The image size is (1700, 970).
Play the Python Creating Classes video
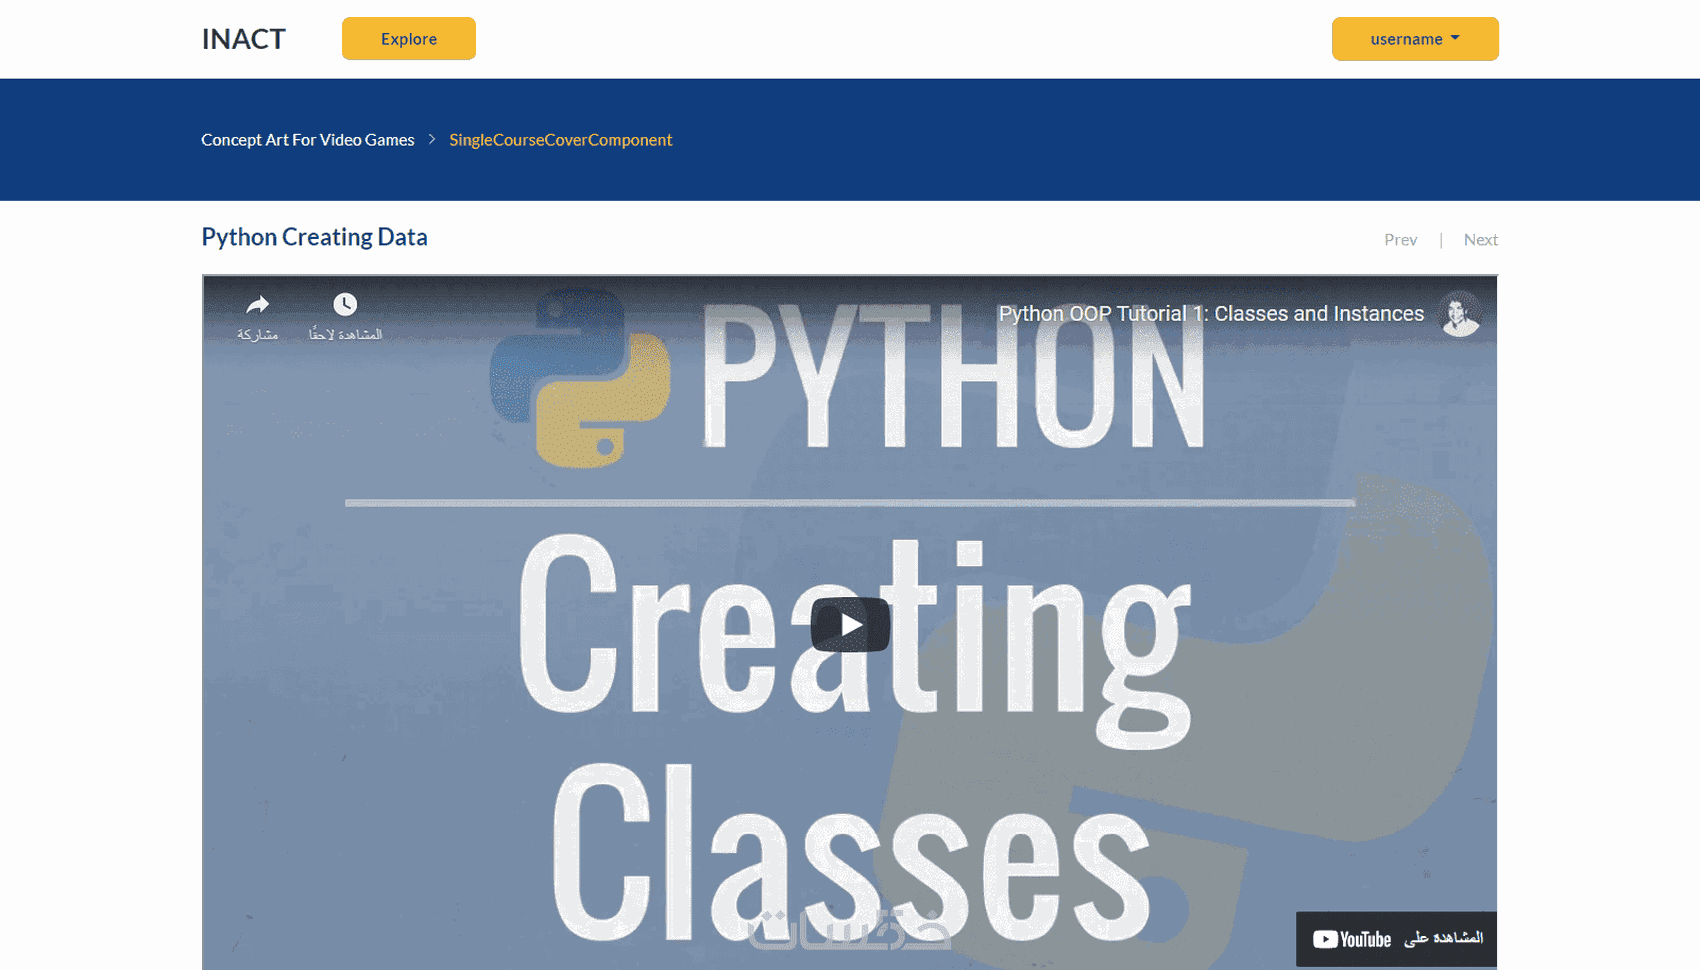[x=850, y=625]
